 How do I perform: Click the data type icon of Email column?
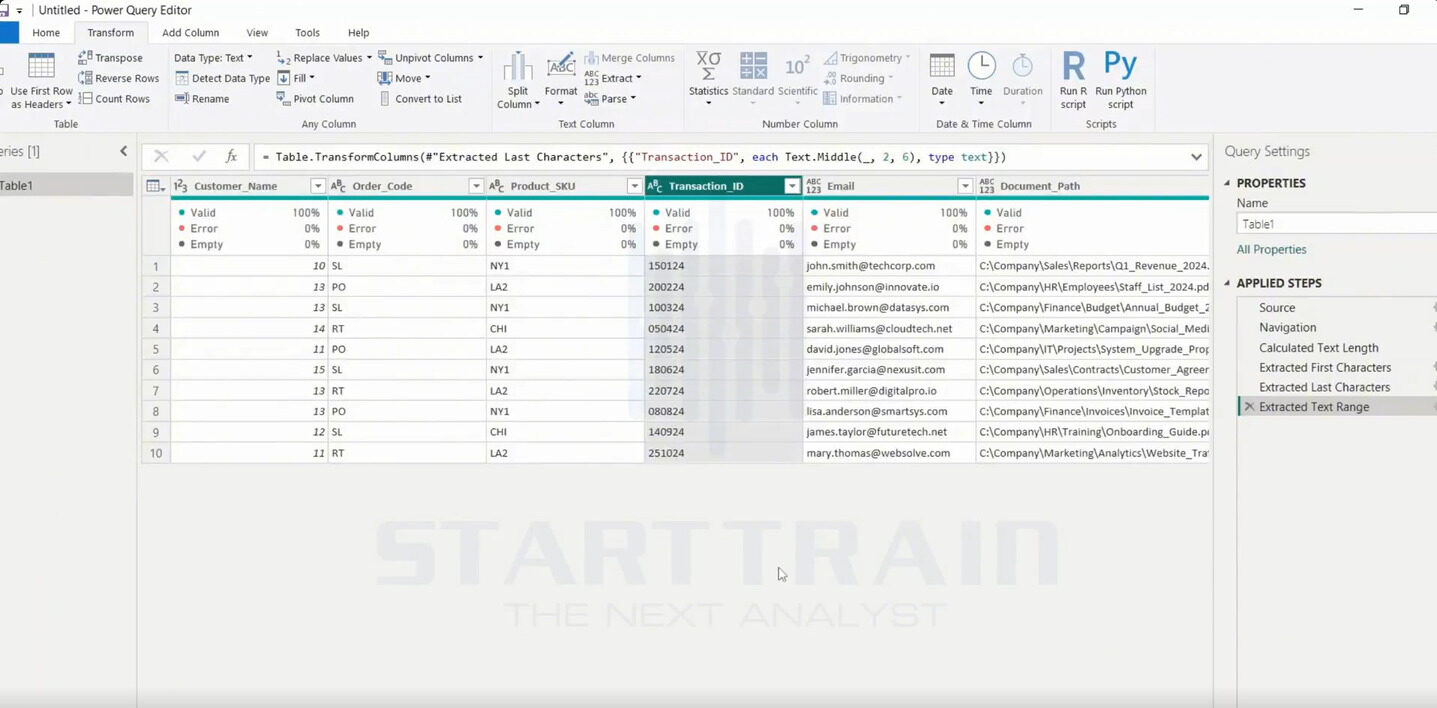[x=814, y=186]
